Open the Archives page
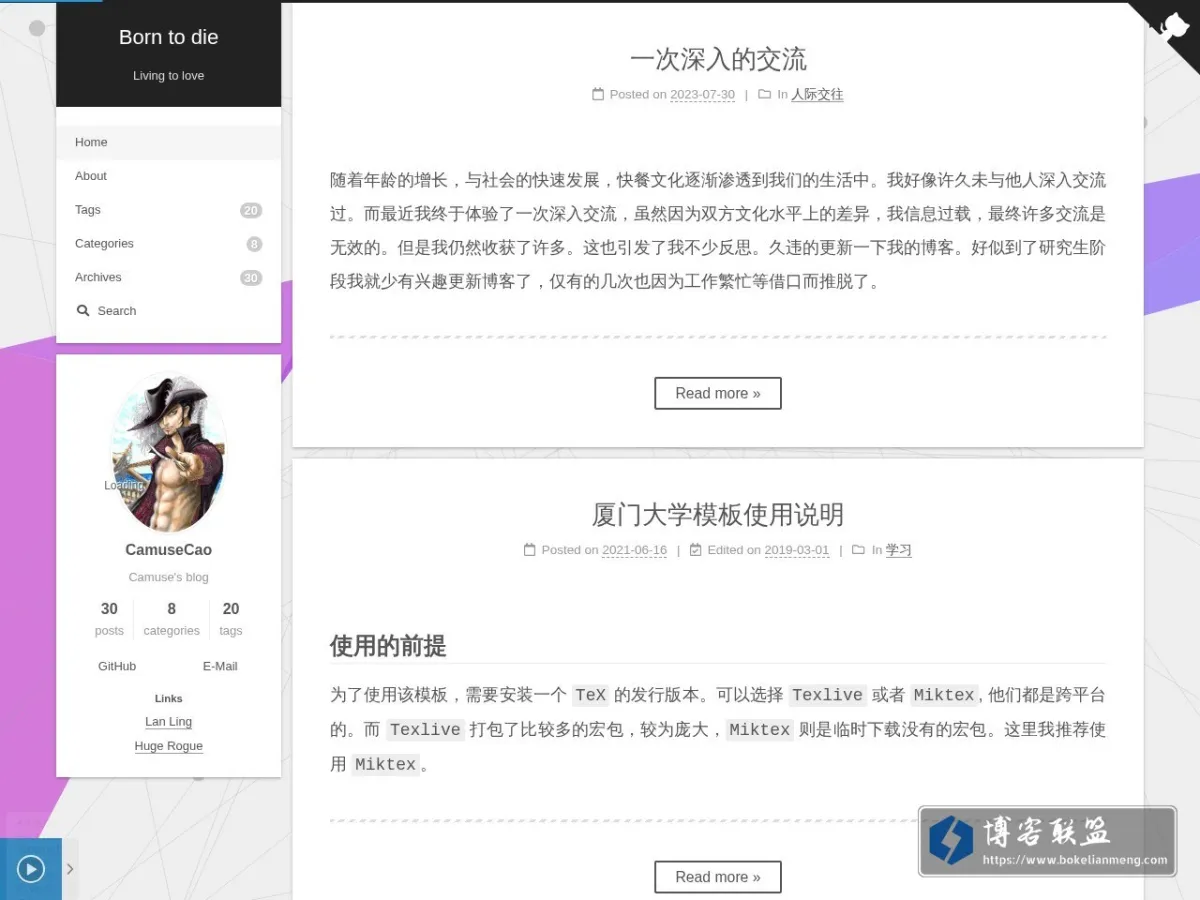This screenshot has height=900, width=1200. coord(168,278)
